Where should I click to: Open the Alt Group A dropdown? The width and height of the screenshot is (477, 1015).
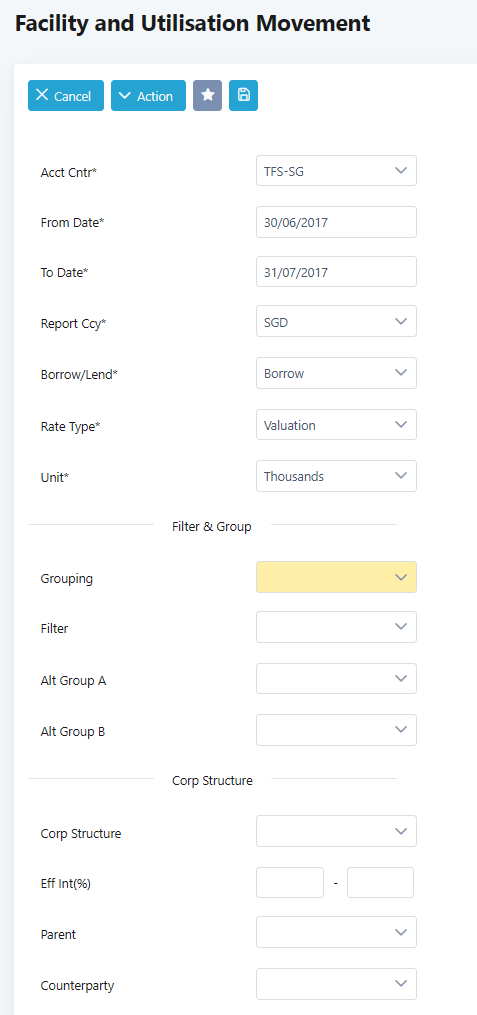(337, 678)
